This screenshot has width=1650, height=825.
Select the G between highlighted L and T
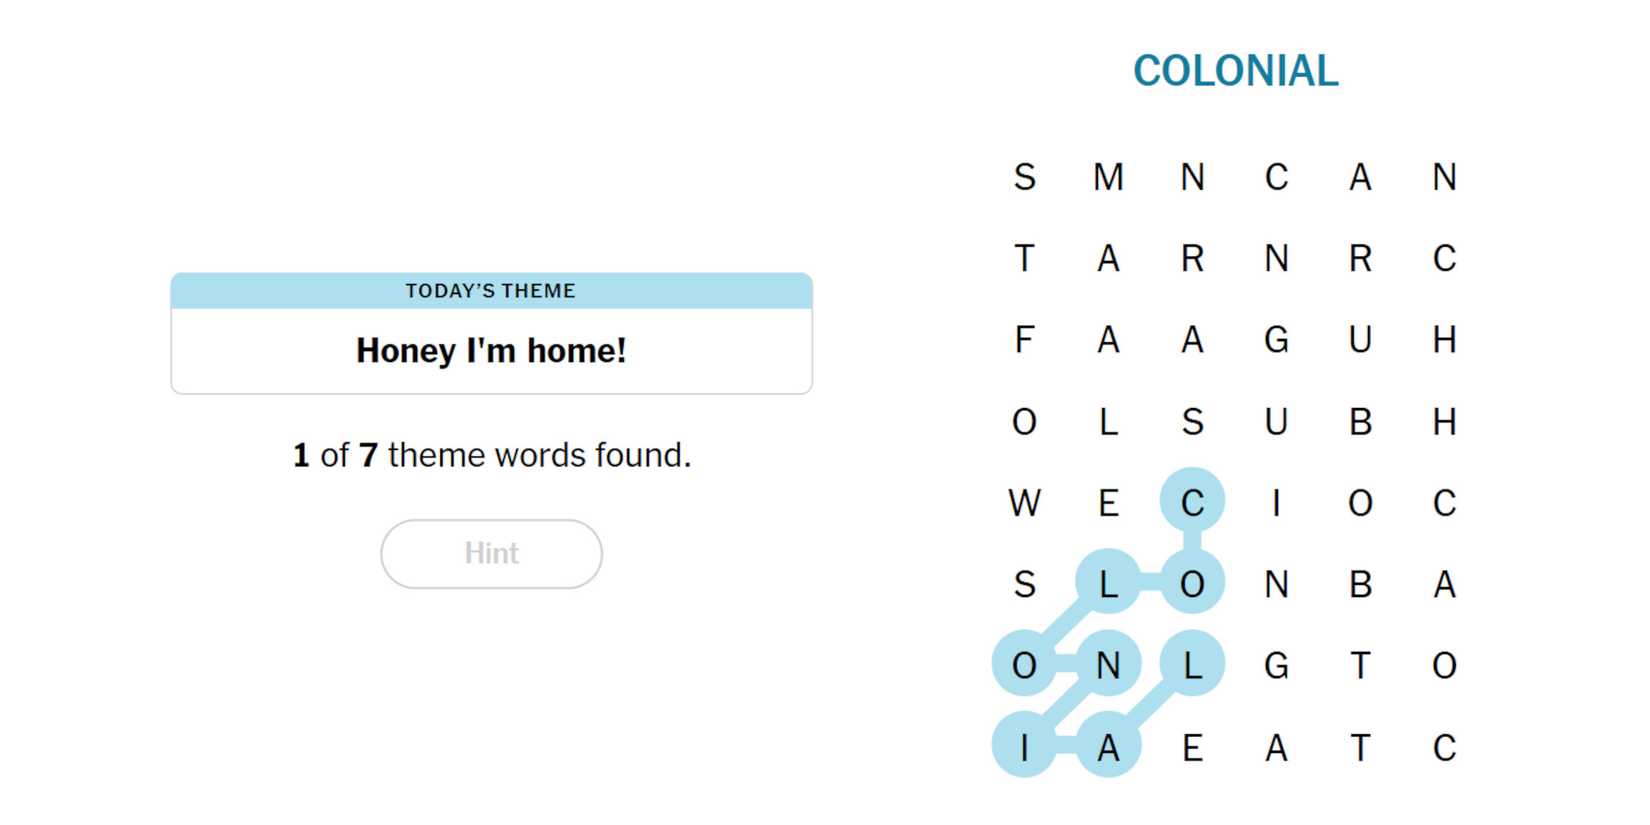(1276, 665)
